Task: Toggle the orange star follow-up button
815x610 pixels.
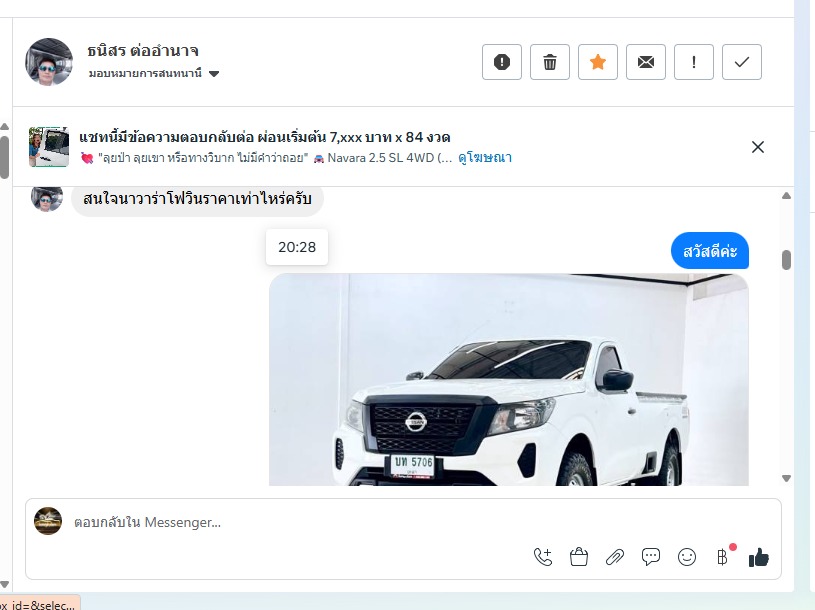Action: (x=598, y=62)
